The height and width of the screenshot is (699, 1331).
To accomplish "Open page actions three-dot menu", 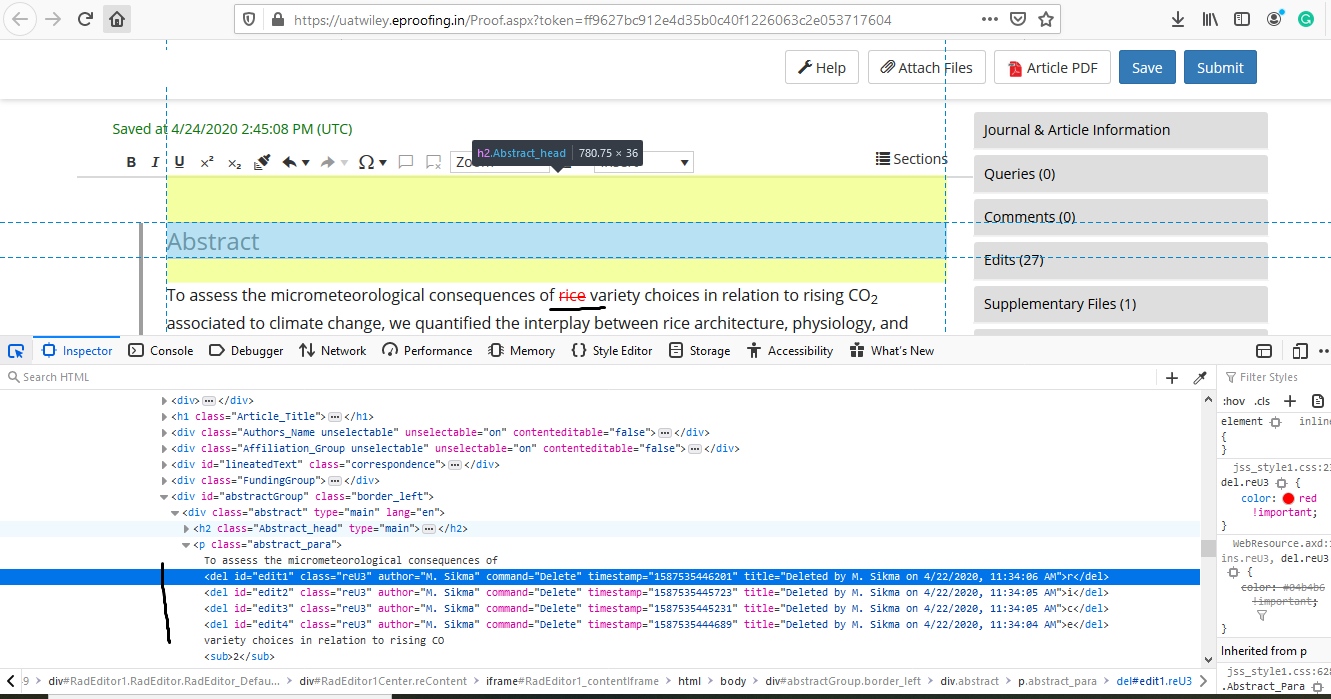I will tap(990, 19).
